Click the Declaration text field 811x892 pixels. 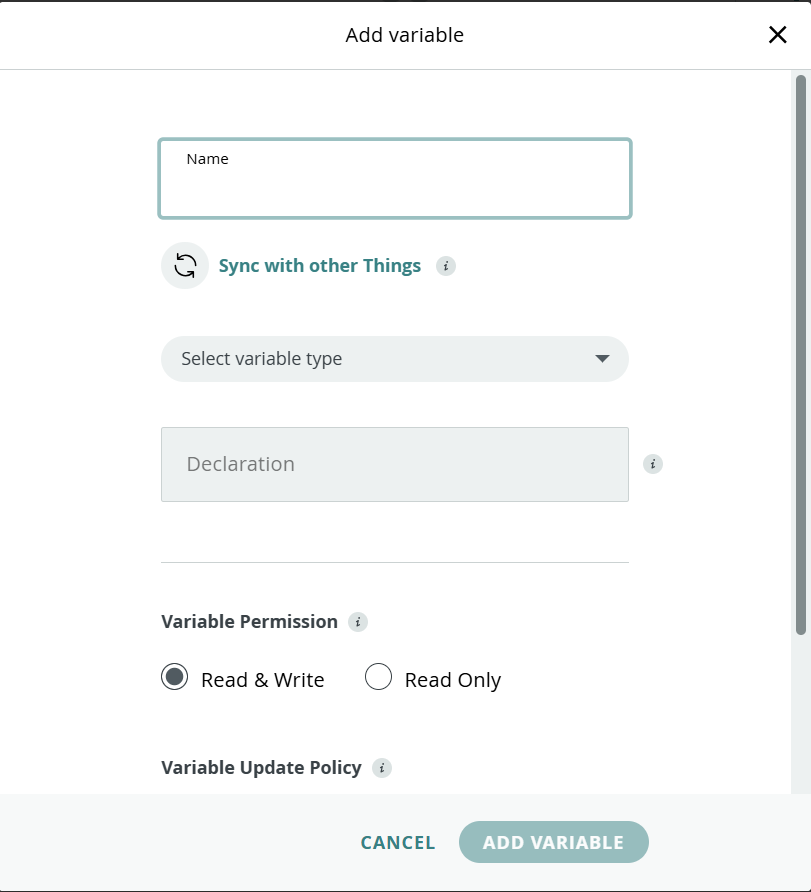[395, 465]
